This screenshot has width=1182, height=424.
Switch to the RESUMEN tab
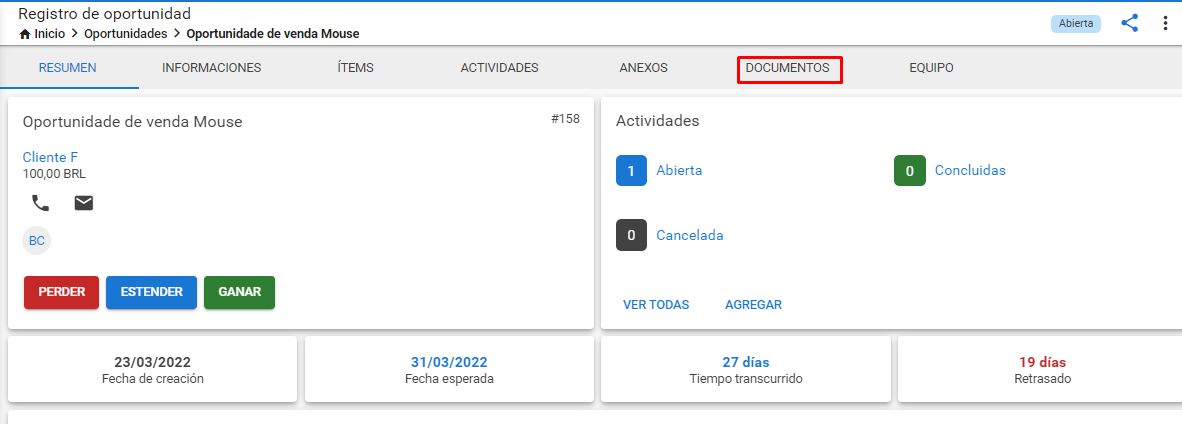pyautogui.click(x=68, y=68)
